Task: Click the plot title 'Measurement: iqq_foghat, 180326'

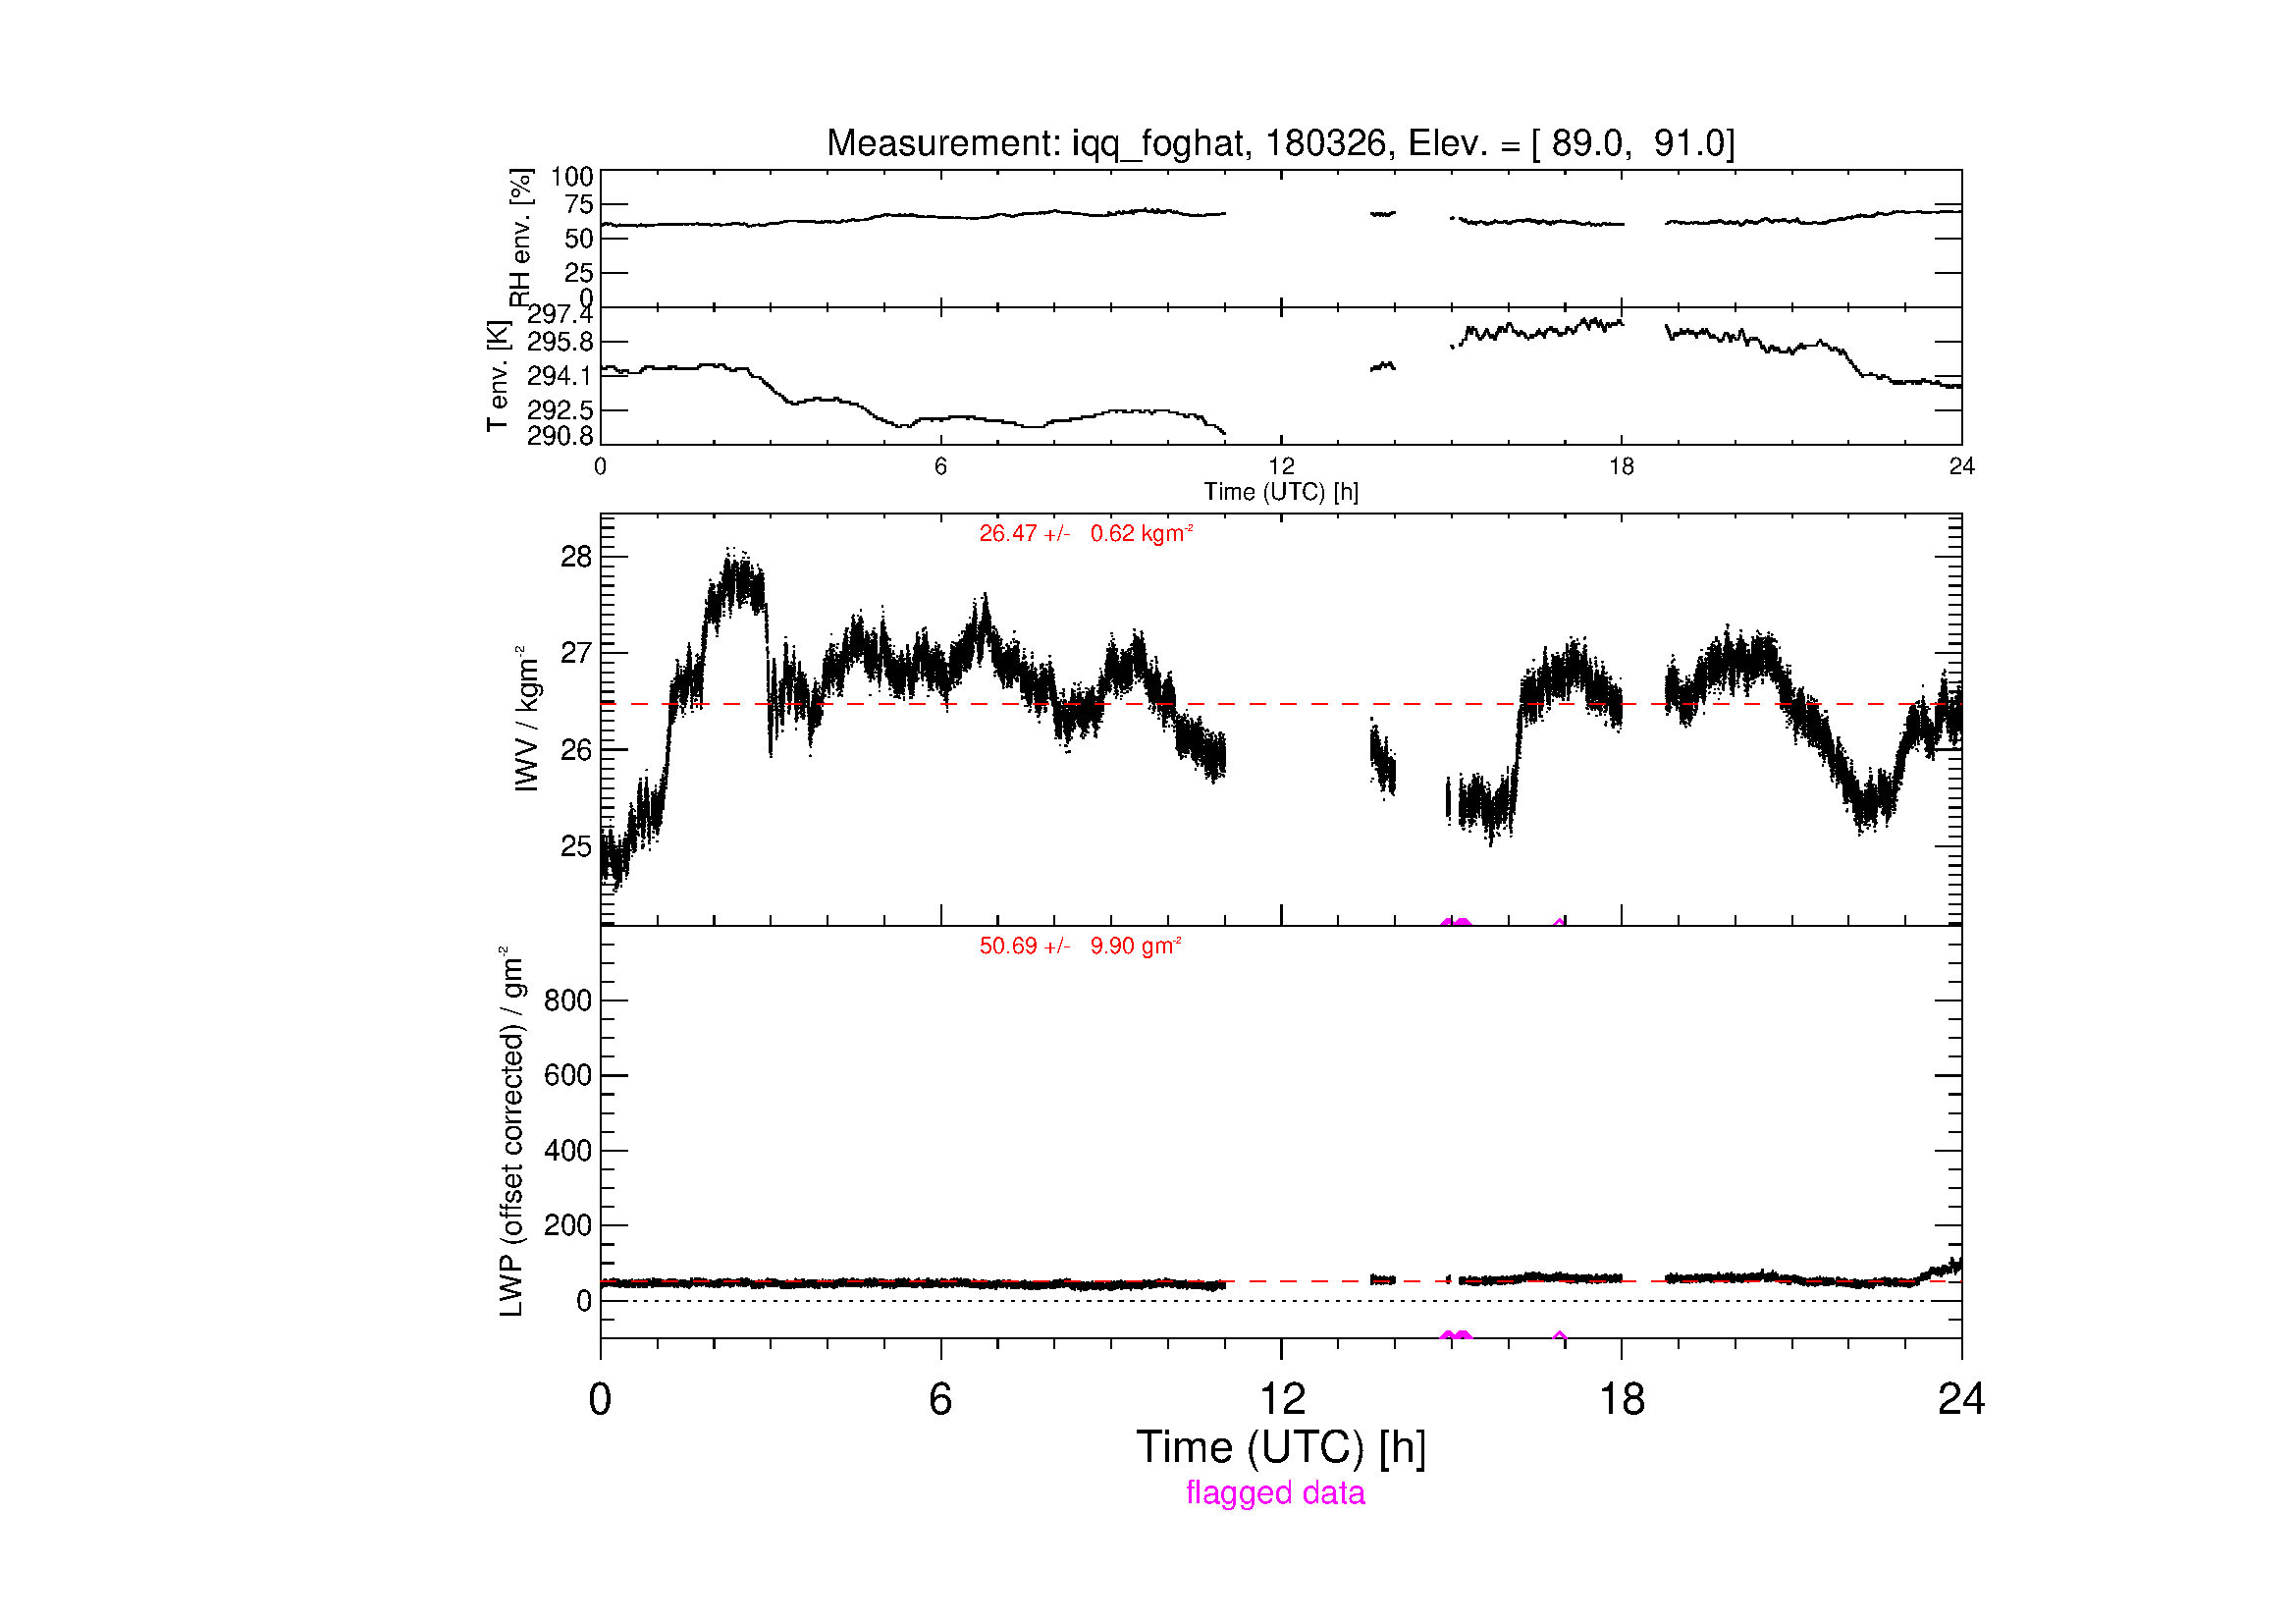Action: click(x=1109, y=144)
